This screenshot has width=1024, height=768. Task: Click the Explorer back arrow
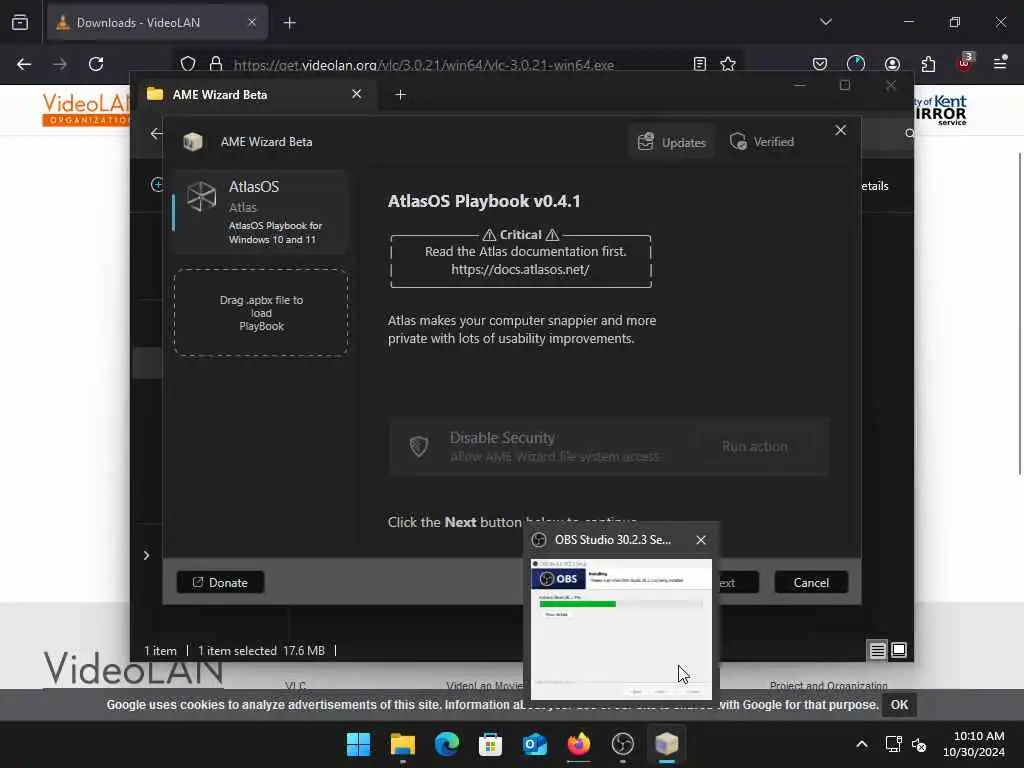(155, 134)
